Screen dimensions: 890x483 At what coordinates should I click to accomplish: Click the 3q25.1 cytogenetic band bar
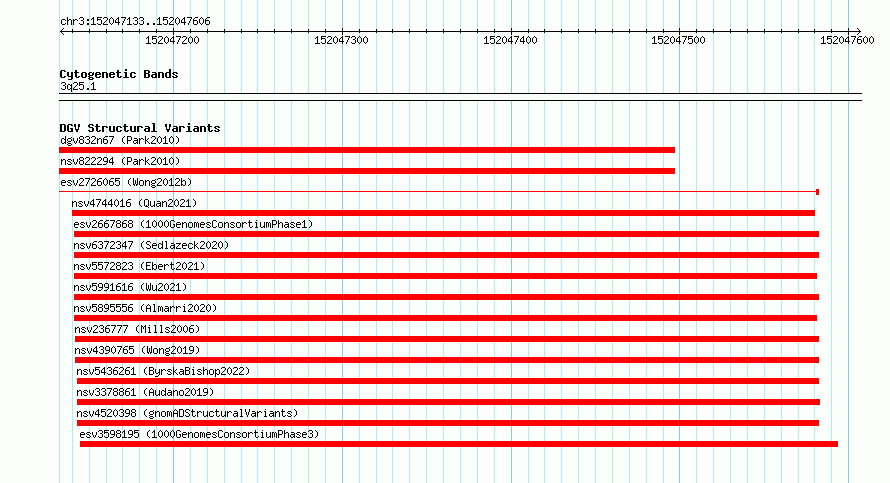(x=460, y=97)
